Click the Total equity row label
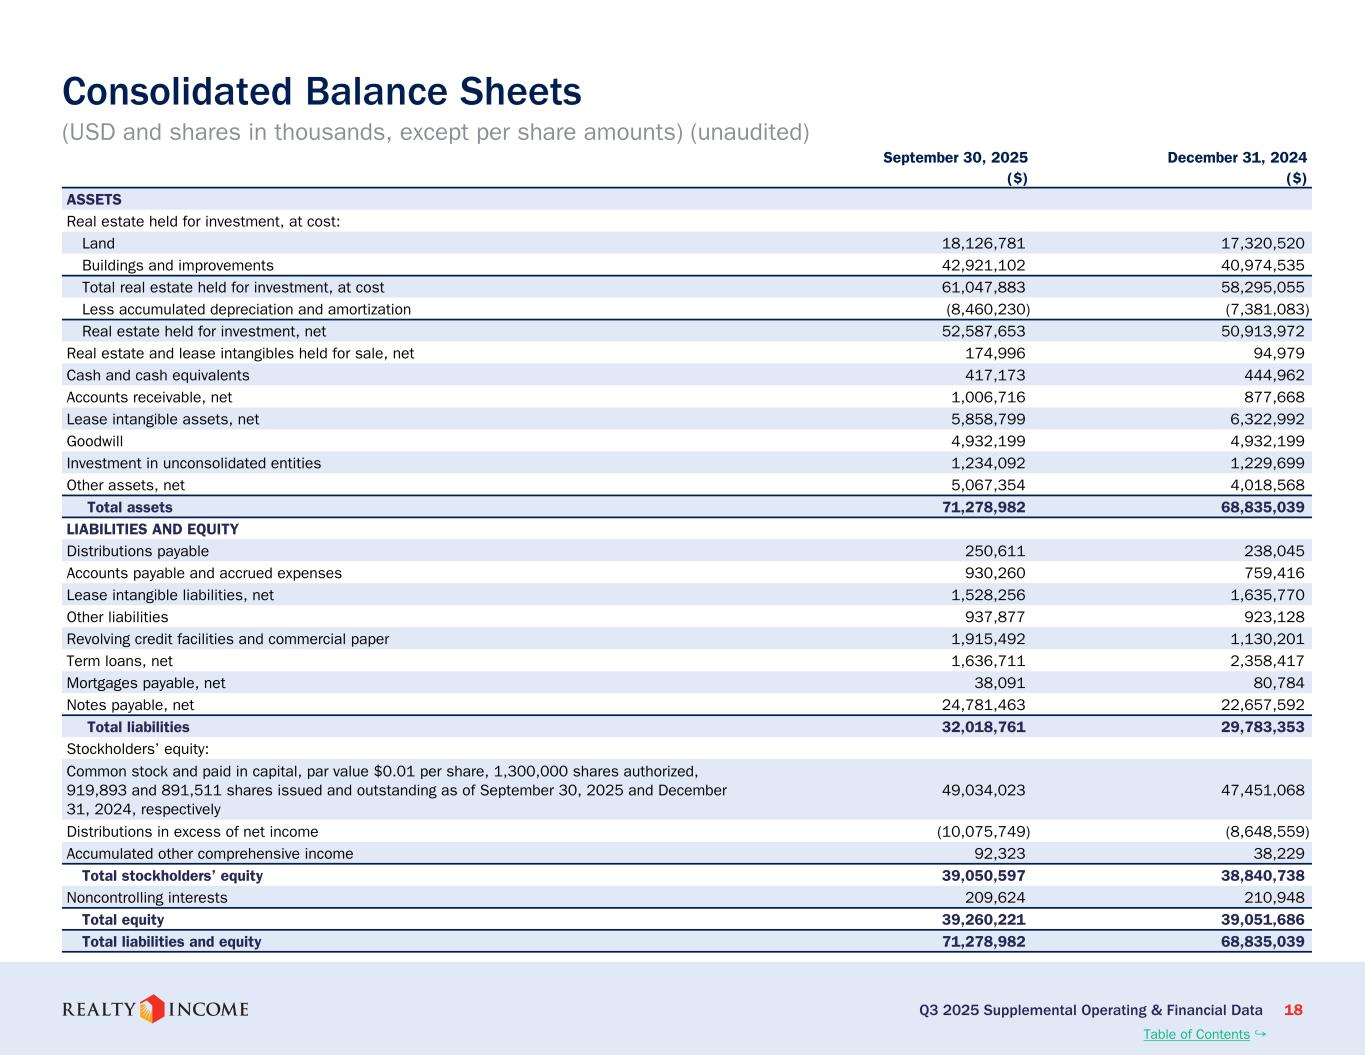The width and height of the screenshot is (1365, 1055). coord(122,919)
